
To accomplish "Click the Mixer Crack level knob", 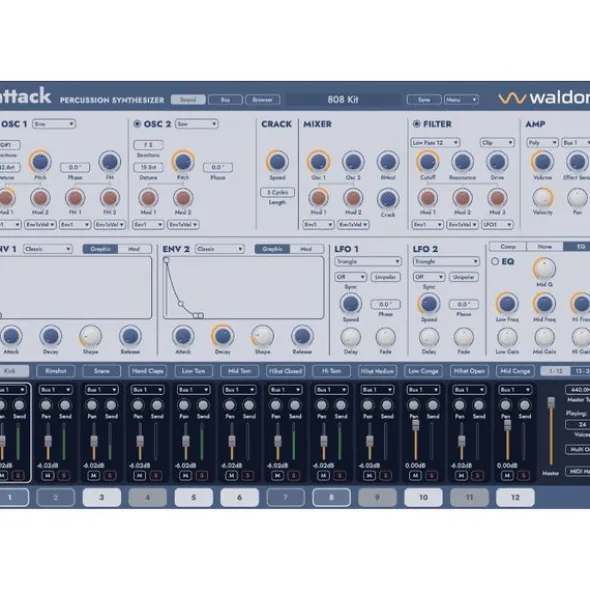I will coord(388,199).
